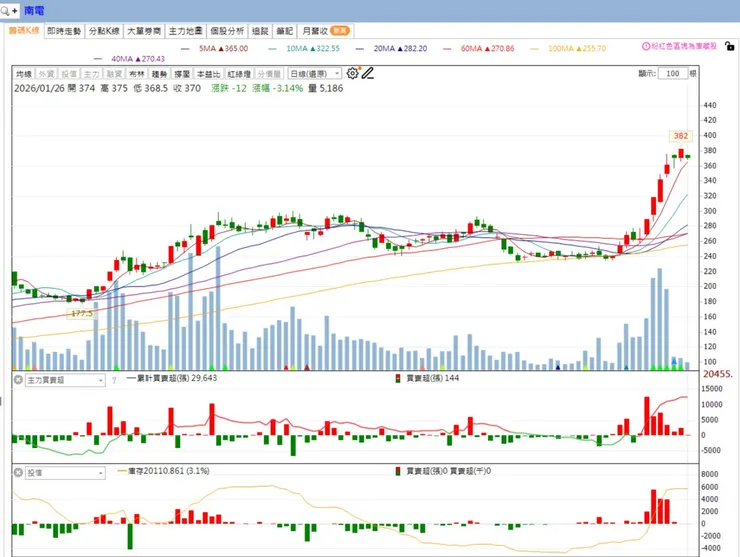Click 庫存20110.861 (3.1%) legend
The height and width of the screenshot is (557, 740).
(164, 471)
